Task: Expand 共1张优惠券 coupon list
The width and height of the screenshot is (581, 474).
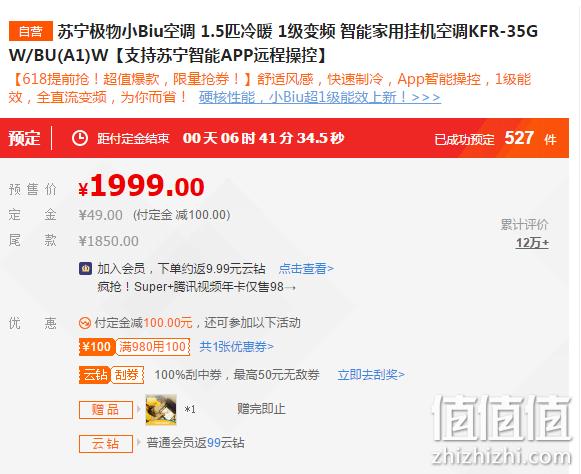Action: (236, 347)
